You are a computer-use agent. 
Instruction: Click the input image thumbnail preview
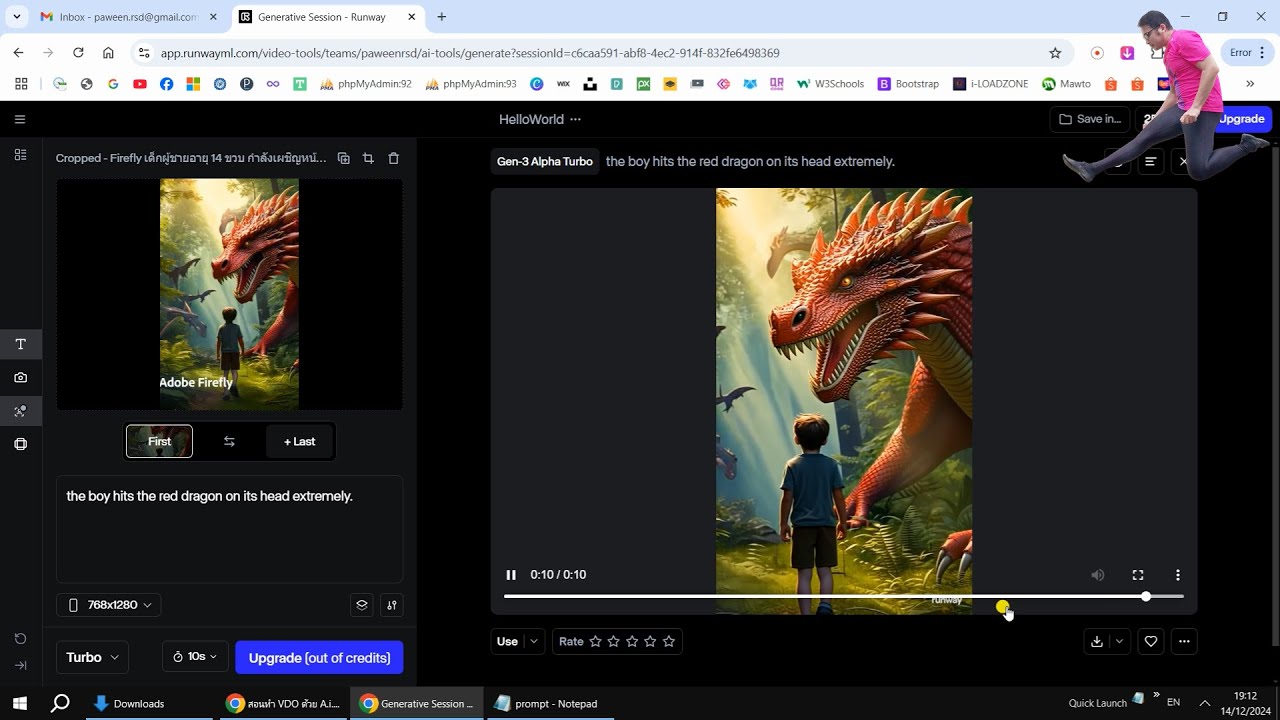(229, 294)
